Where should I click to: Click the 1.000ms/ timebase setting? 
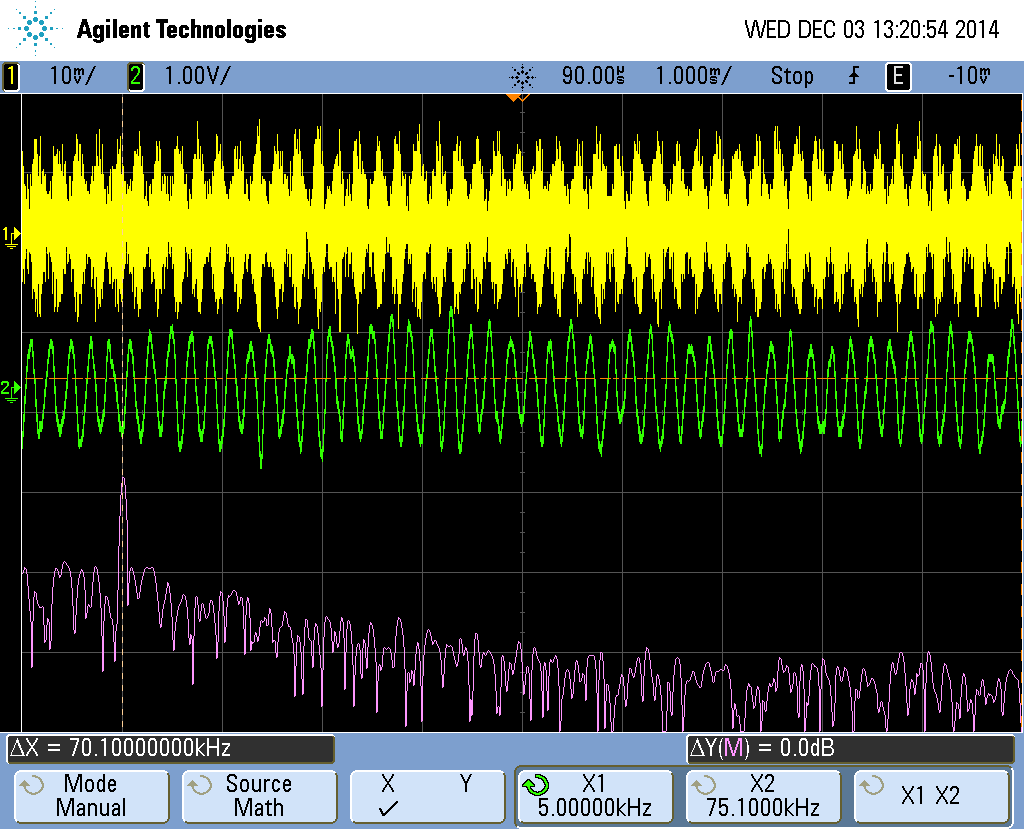click(692, 76)
